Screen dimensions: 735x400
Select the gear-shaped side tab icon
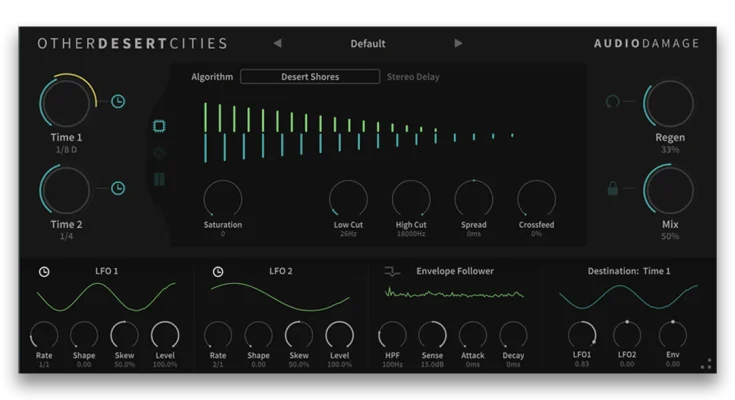tap(159, 153)
